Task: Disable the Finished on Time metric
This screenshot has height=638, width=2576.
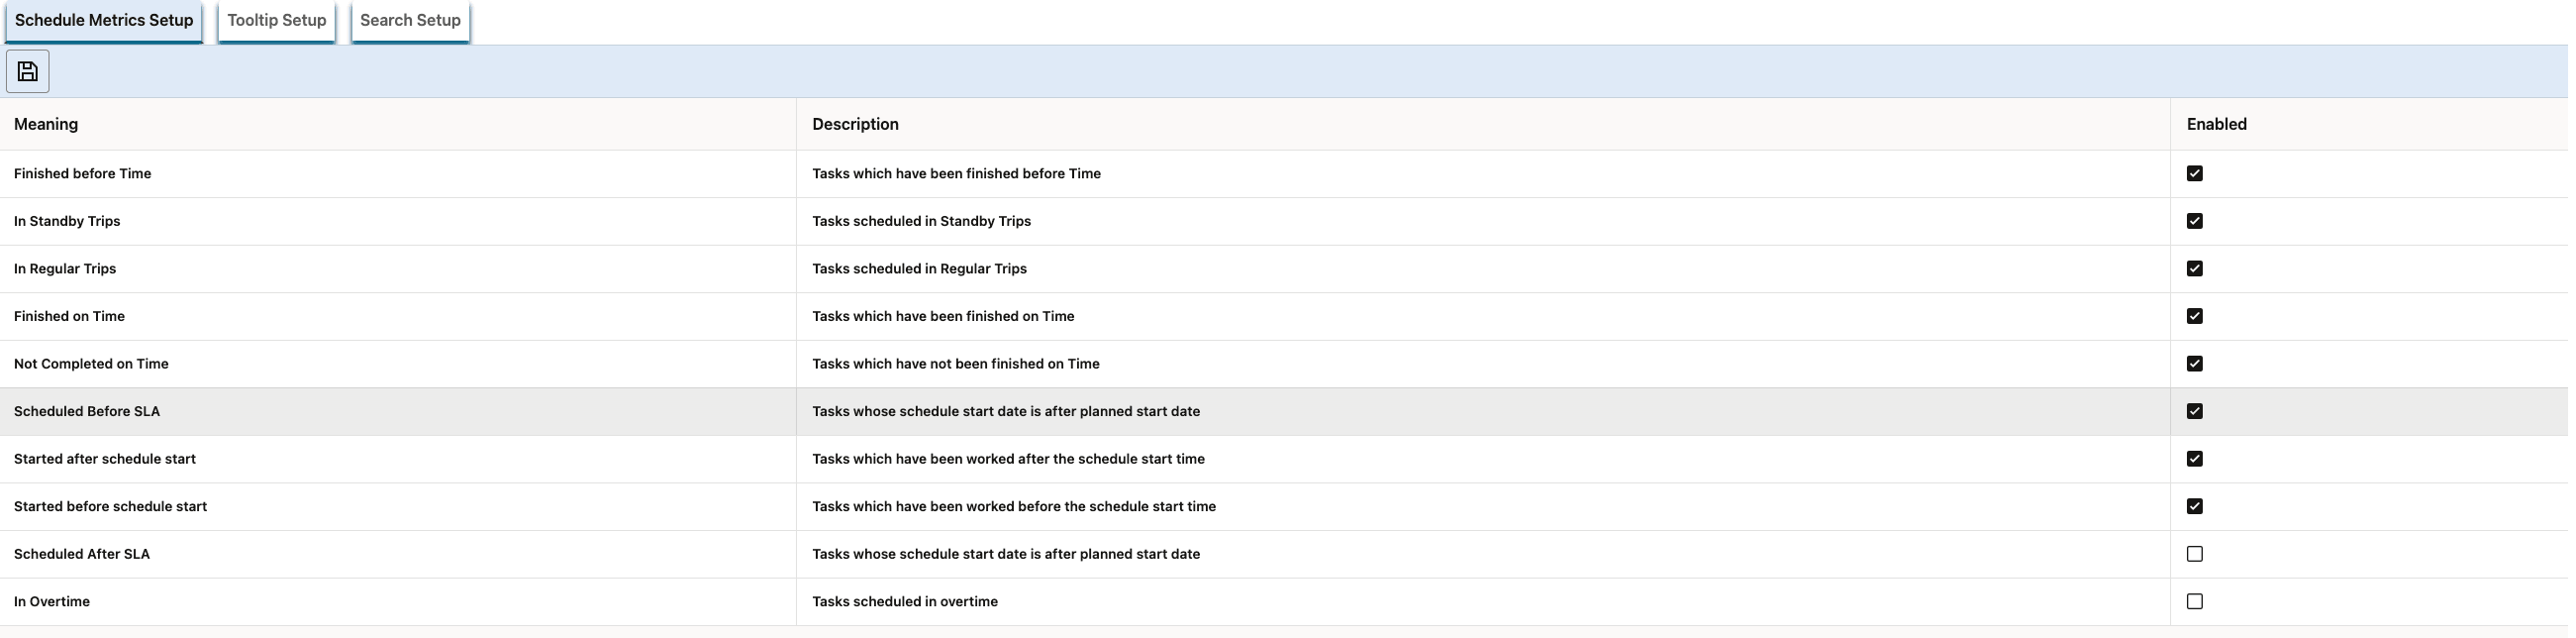Action: point(2194,316)
